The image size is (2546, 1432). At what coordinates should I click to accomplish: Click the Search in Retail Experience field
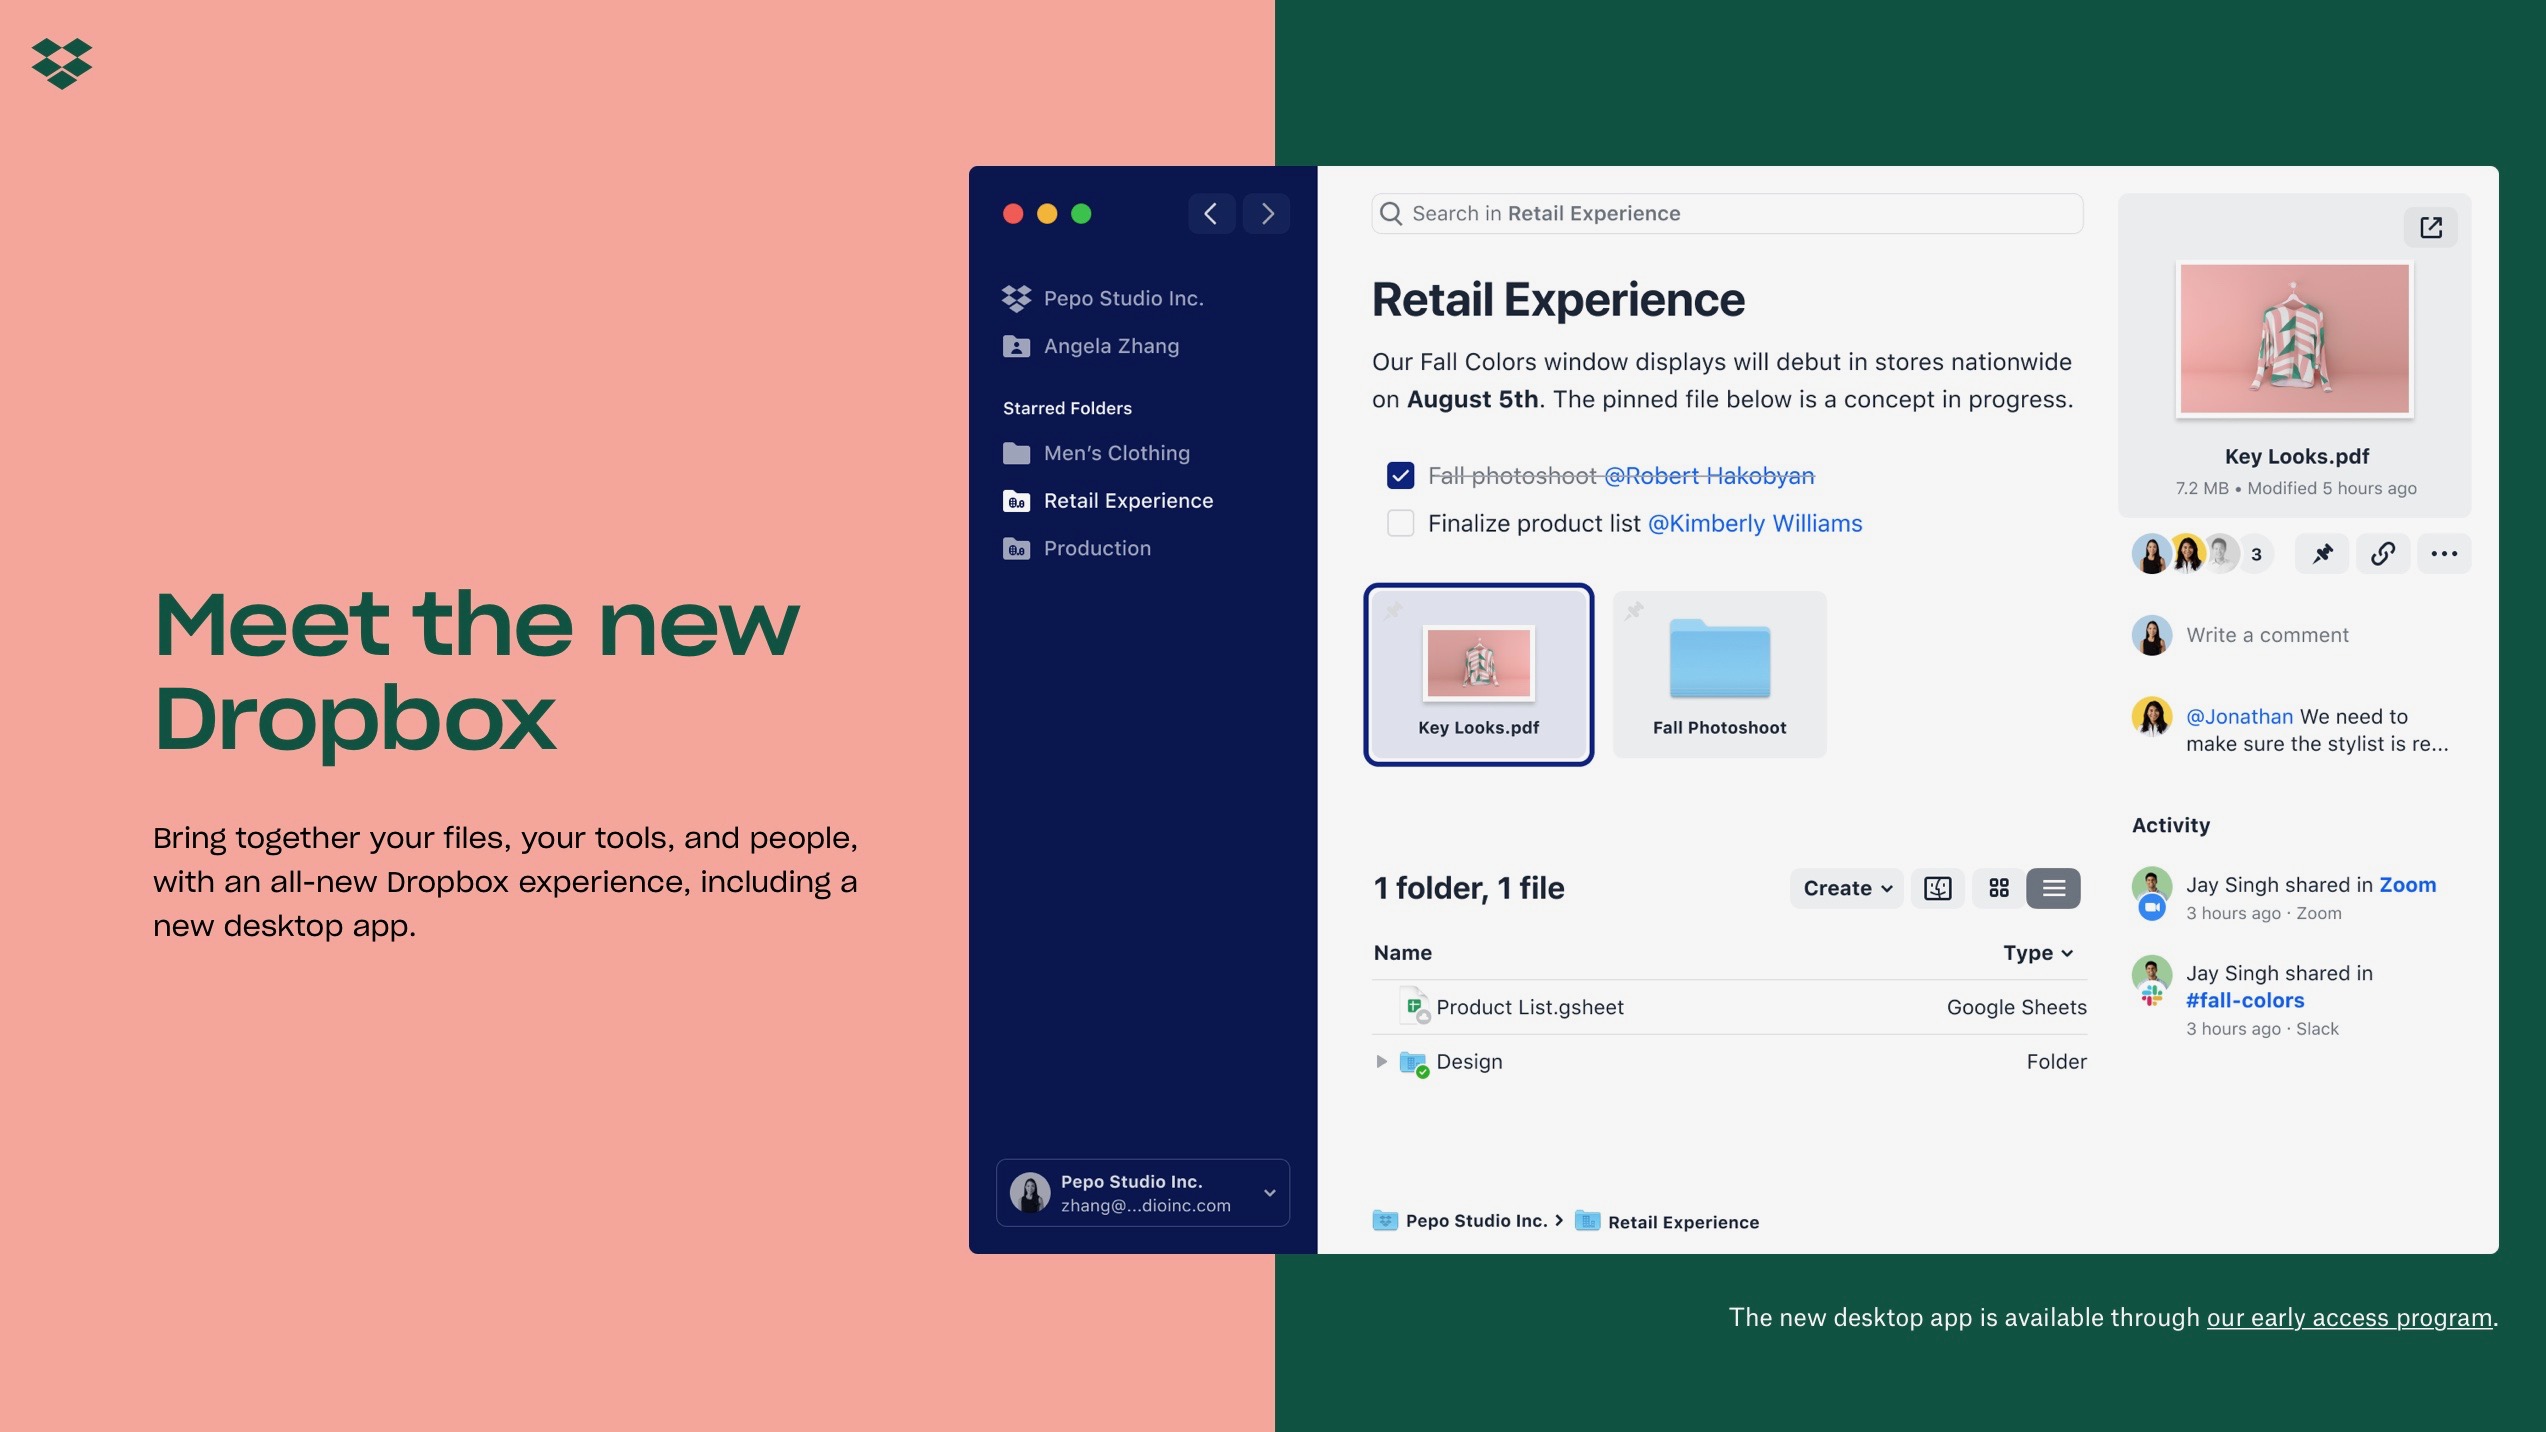tap(1726, 214)
